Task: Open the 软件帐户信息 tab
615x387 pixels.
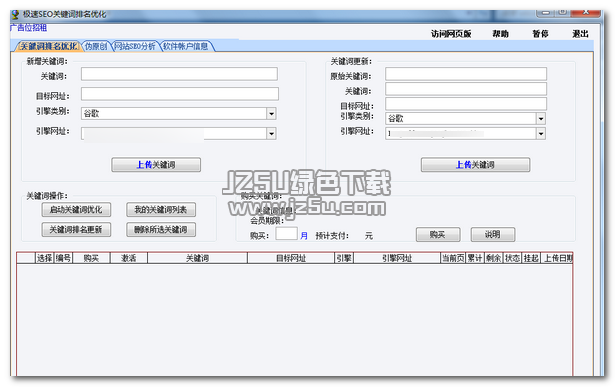Action: (x=186, y=46)
